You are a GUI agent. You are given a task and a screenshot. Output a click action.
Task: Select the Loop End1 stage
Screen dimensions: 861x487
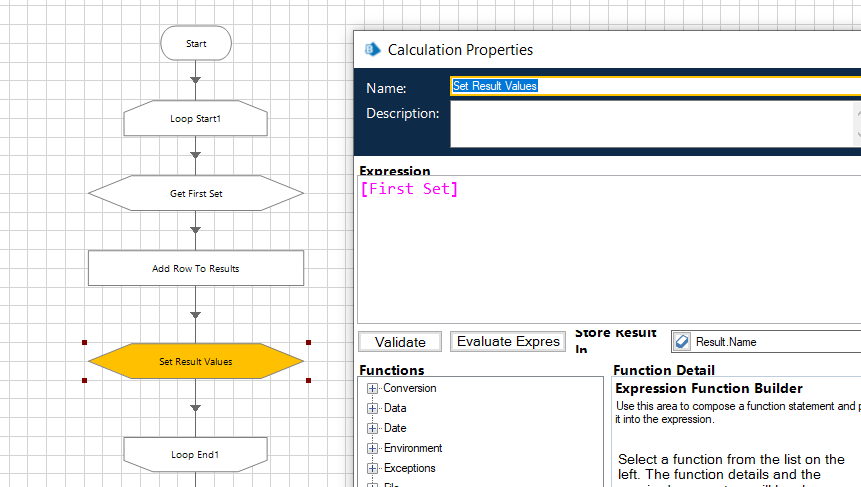(196, 454)
